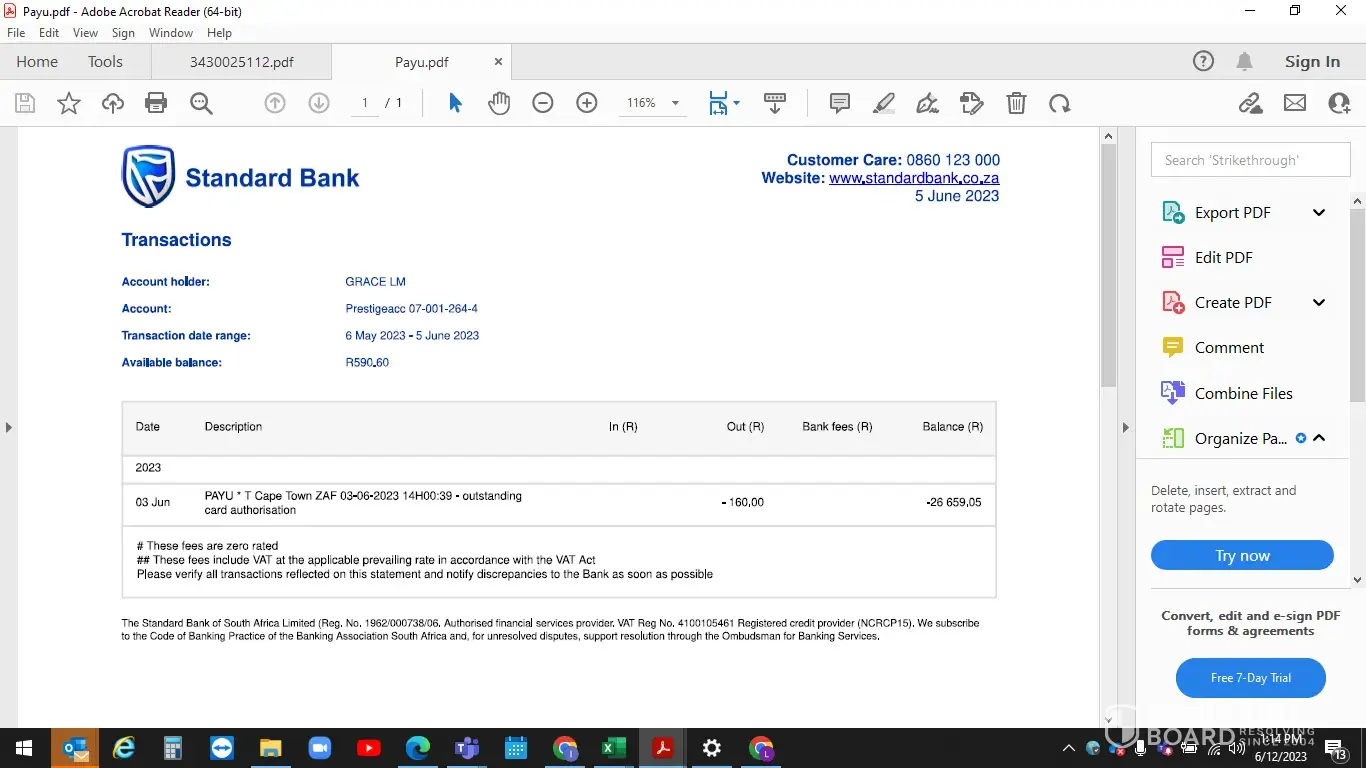1366x768 pixels.
Task: Select Edit PDF in the tools pane
Action: [x=1224, y=258]
